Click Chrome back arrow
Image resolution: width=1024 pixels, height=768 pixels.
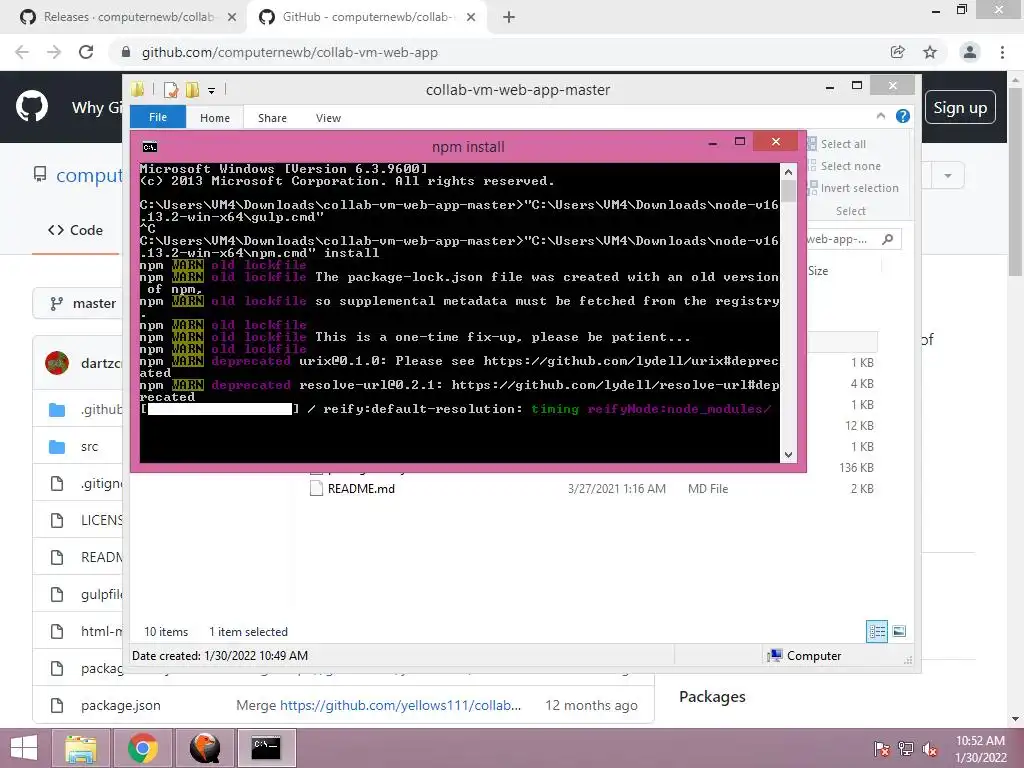[x=22, y=52]
